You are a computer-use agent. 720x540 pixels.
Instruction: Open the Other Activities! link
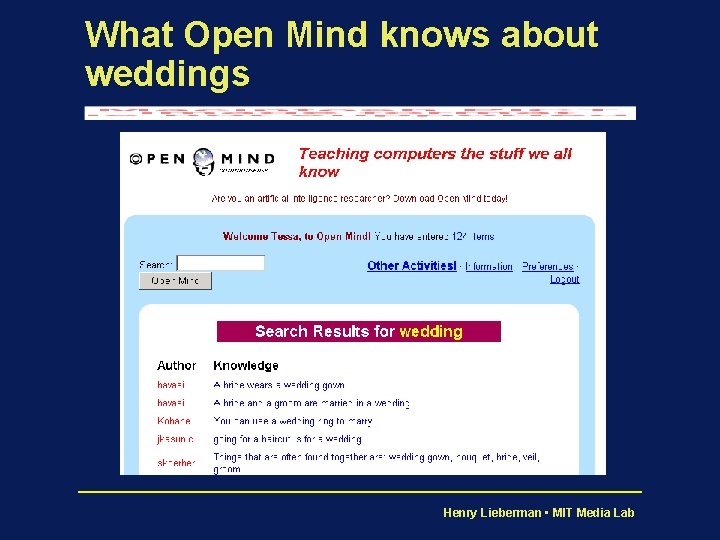coord(411,266)
